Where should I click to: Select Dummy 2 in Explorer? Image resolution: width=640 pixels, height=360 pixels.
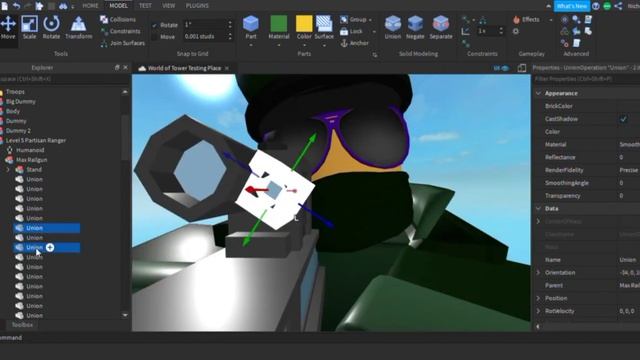point(18,131)
